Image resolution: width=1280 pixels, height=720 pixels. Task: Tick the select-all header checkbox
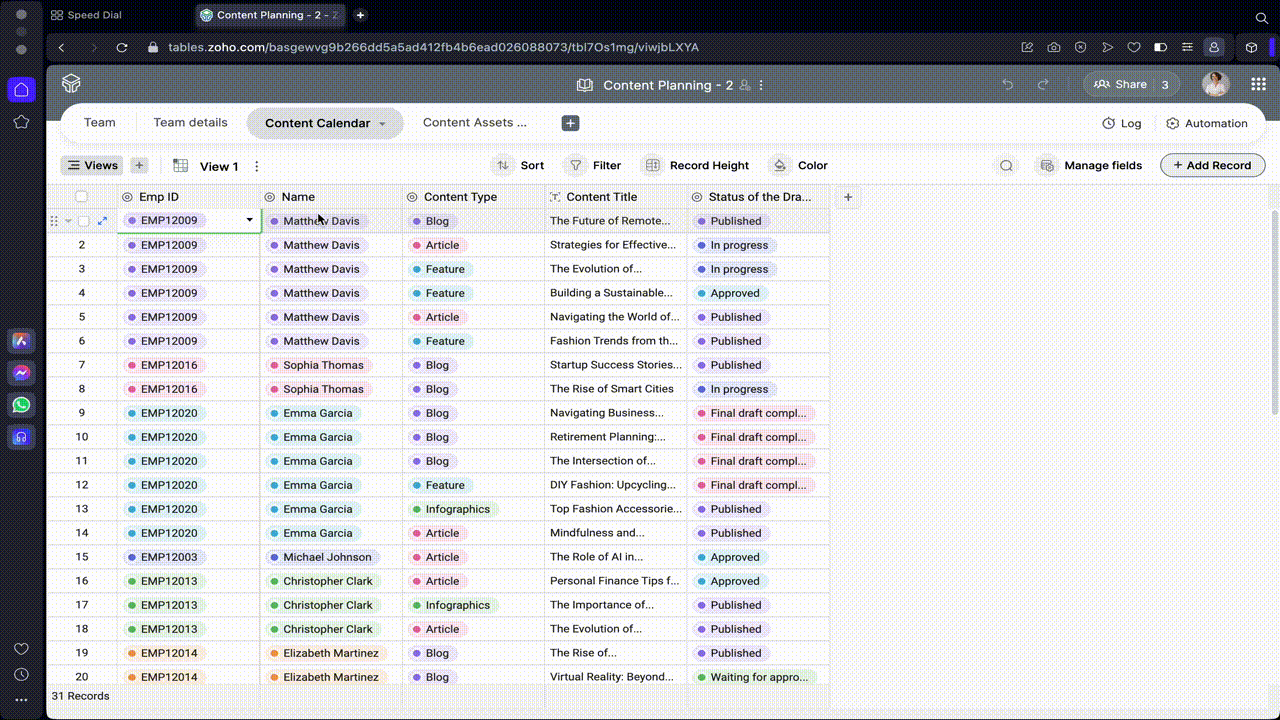[x=82, y=197]
